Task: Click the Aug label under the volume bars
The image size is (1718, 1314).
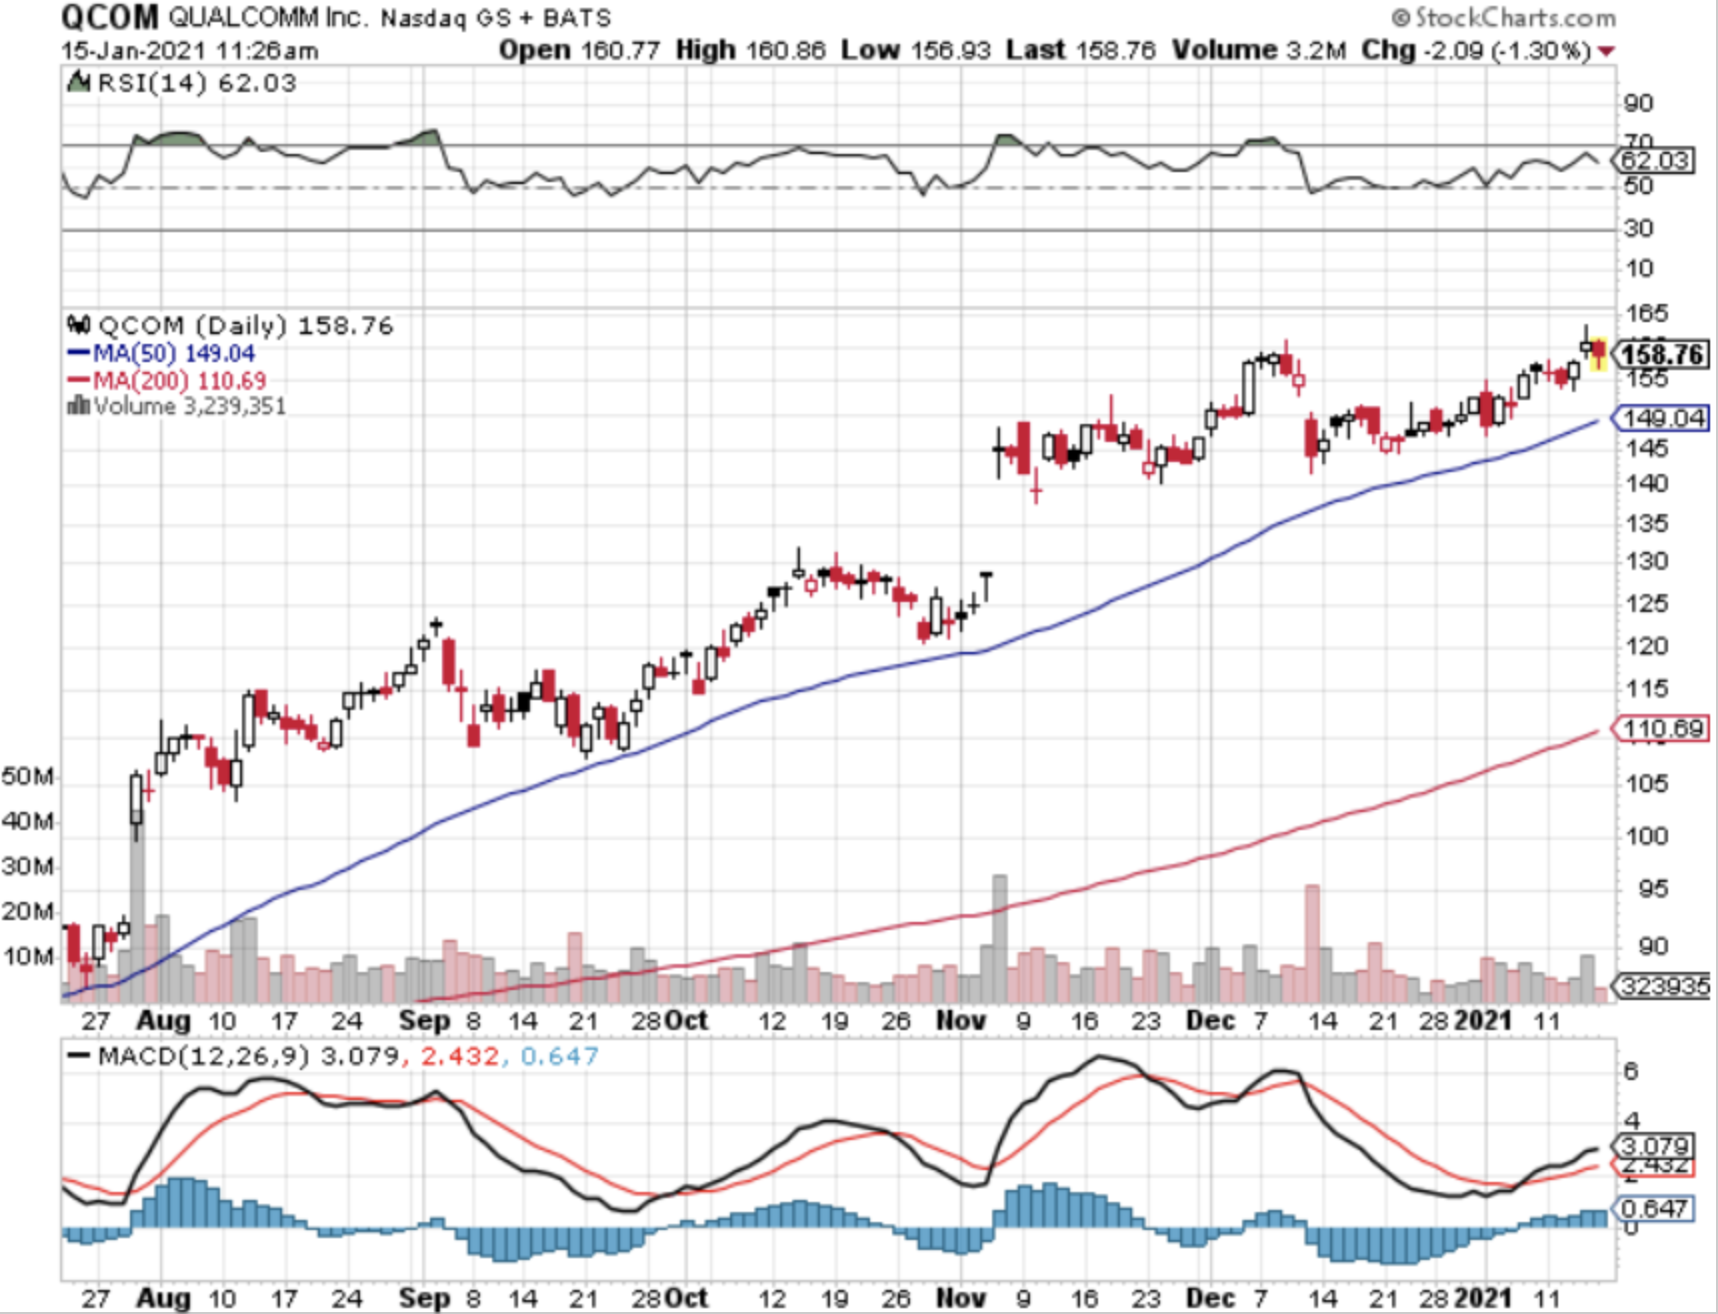Action: [163, 1021]
